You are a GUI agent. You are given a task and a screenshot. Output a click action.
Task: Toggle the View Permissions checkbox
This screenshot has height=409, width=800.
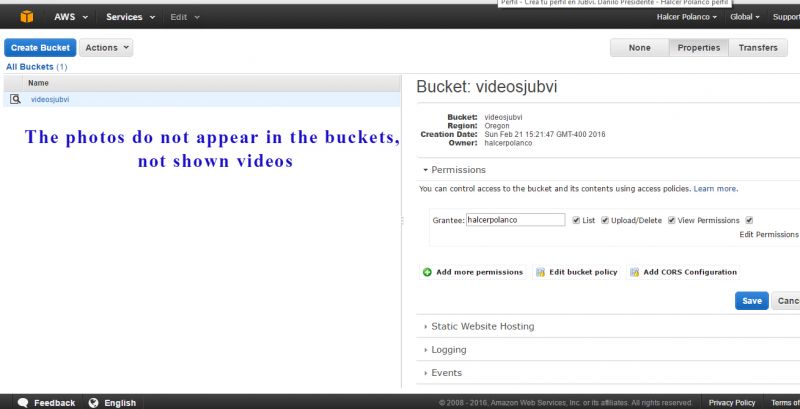(671, 220)
